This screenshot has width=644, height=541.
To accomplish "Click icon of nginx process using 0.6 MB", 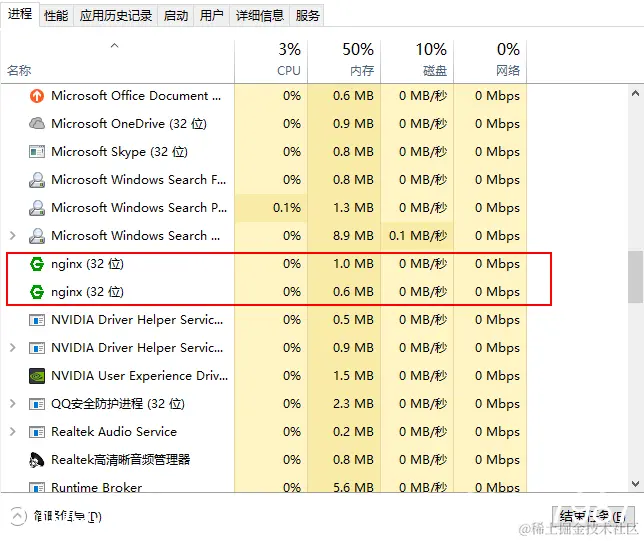I will pos(37,292).
